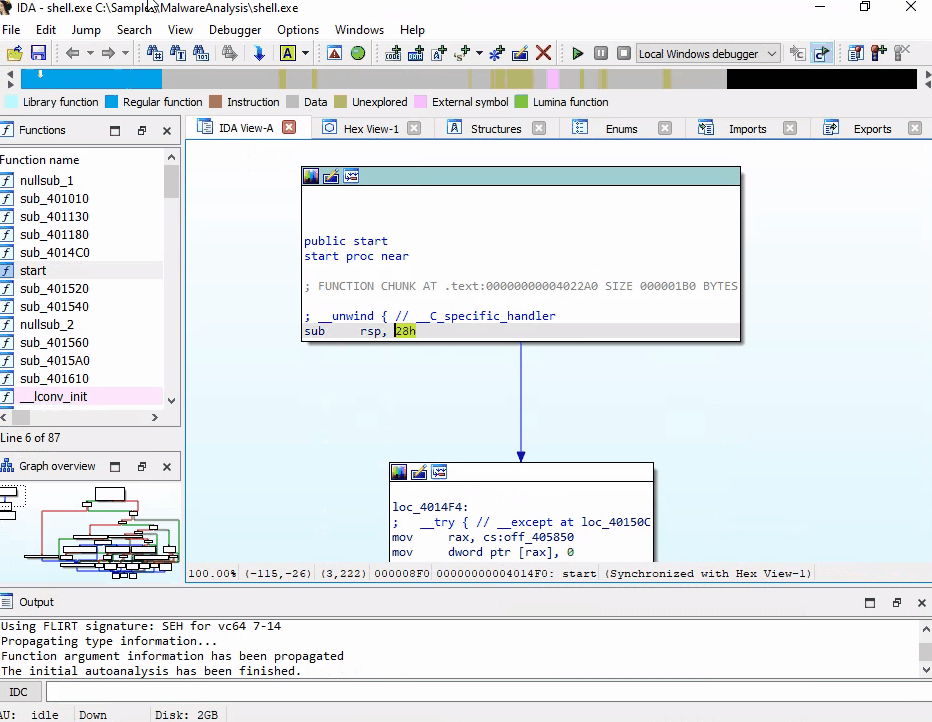Click the blue down arrow jump icon
This screenshot has width=932, height=722.
click(x=259, y=53)
